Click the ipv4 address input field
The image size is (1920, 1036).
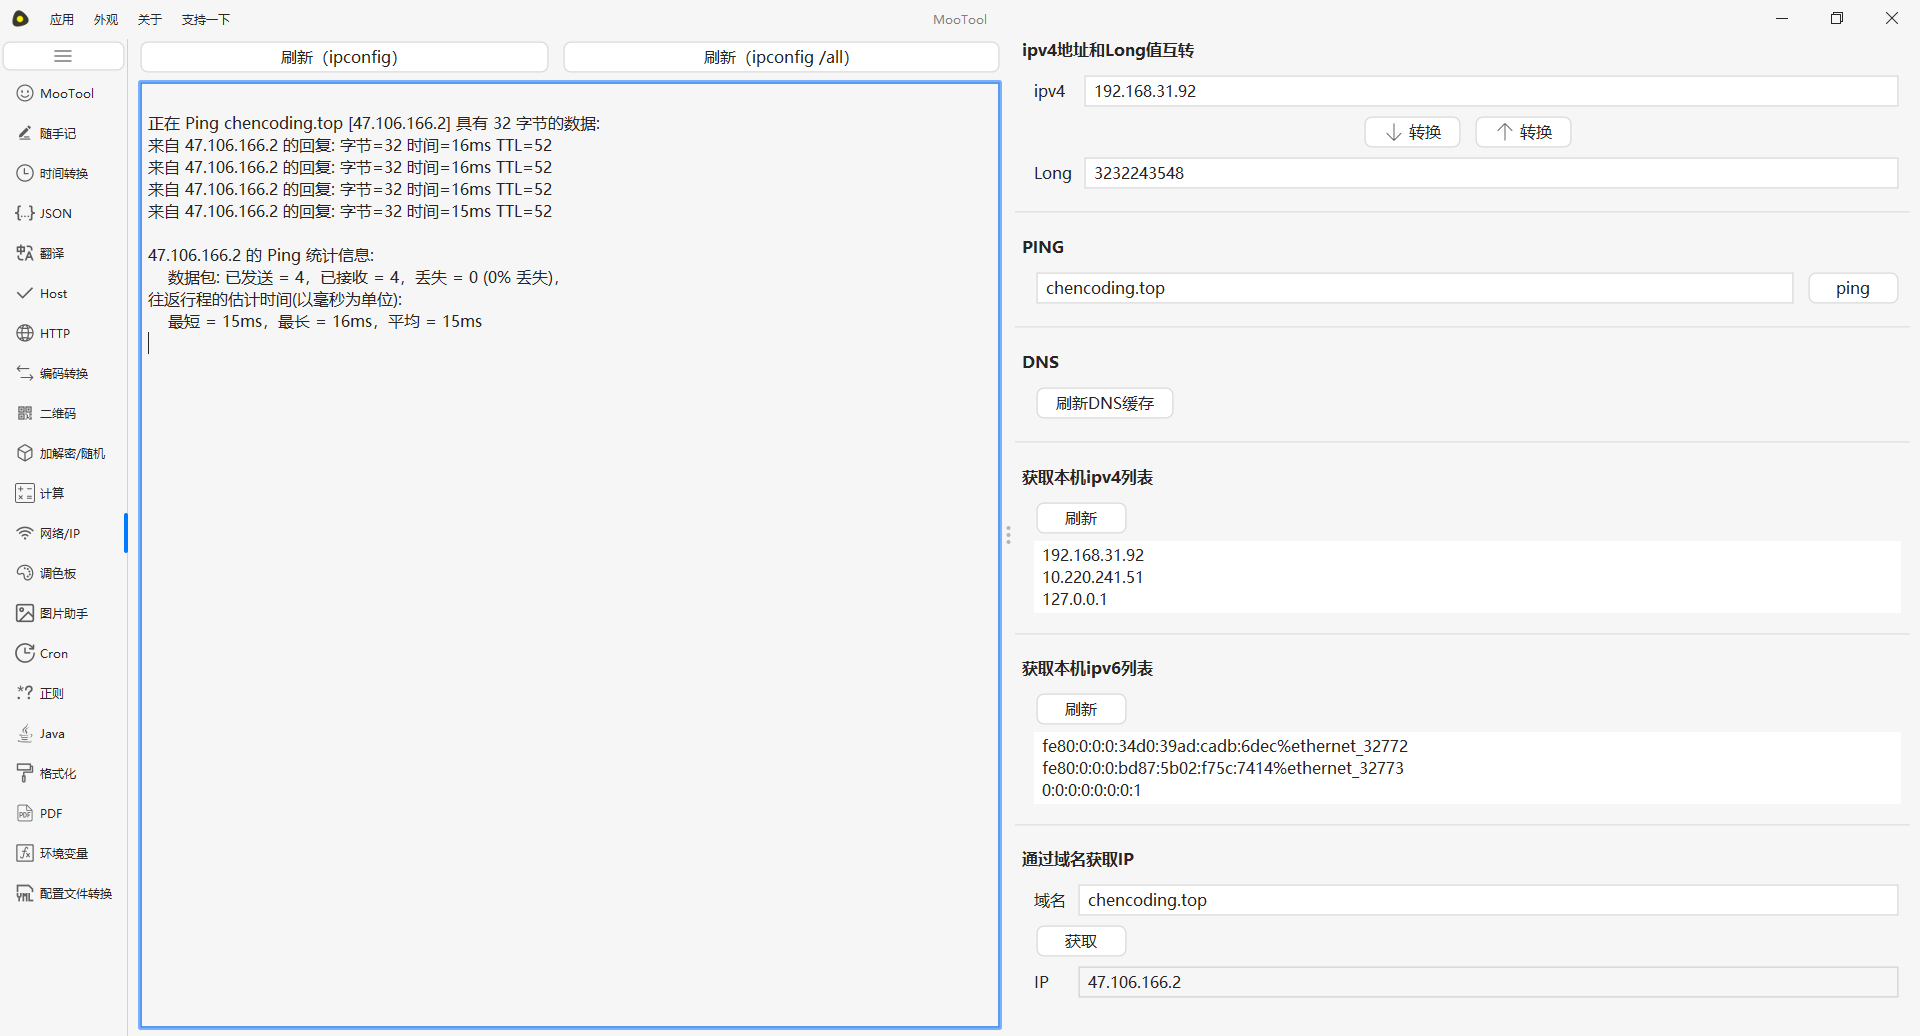coord(1490,91)
